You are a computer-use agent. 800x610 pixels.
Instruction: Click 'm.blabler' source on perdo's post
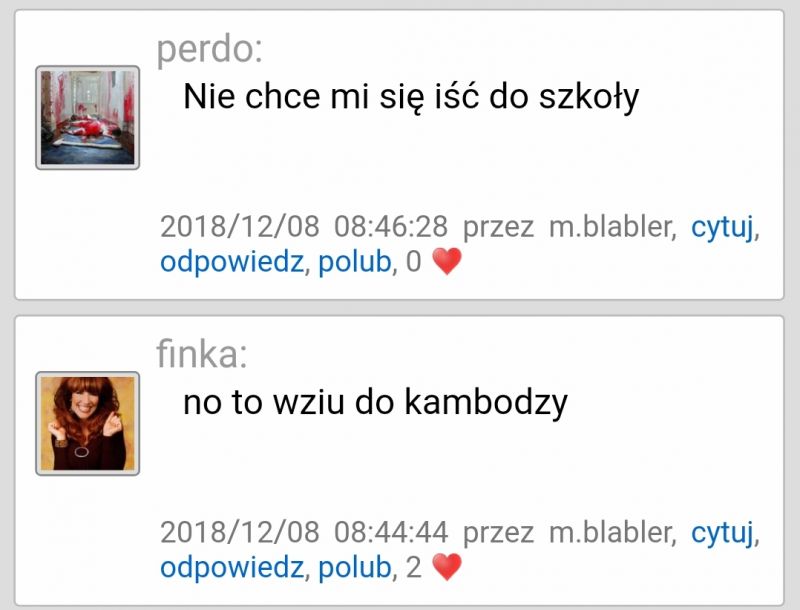(611, 226)
